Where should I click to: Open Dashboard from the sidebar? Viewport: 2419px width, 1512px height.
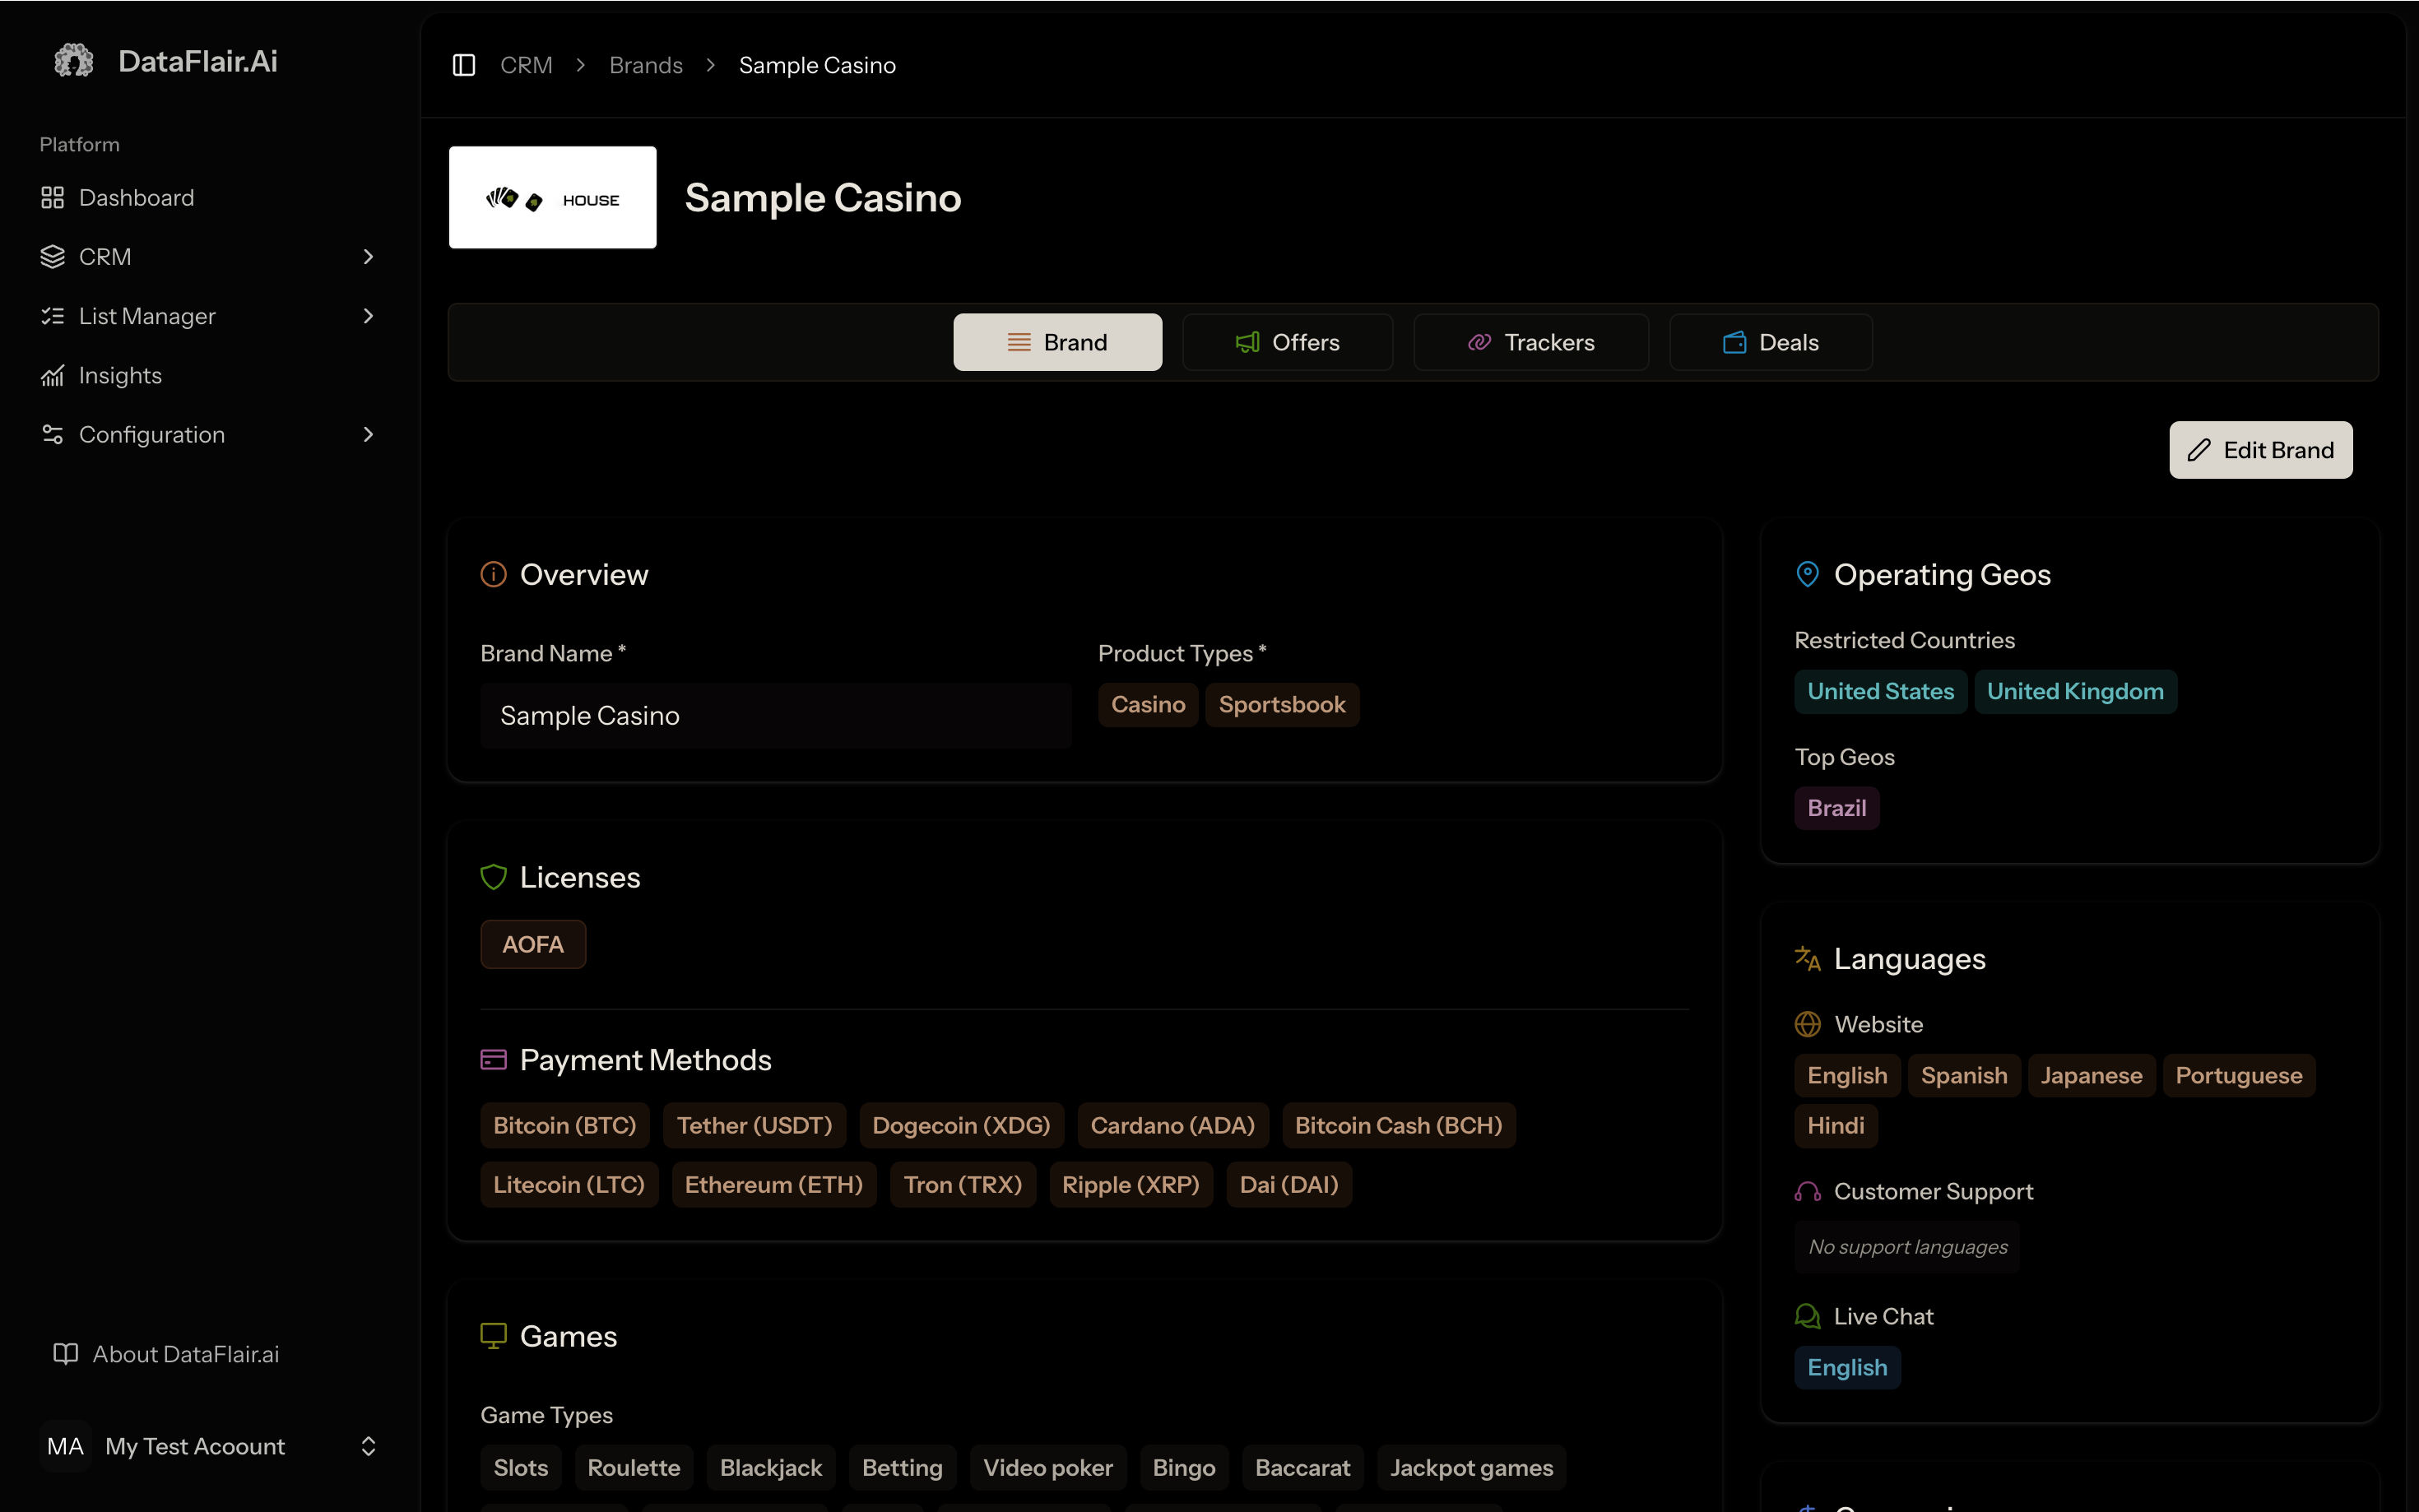136,197
